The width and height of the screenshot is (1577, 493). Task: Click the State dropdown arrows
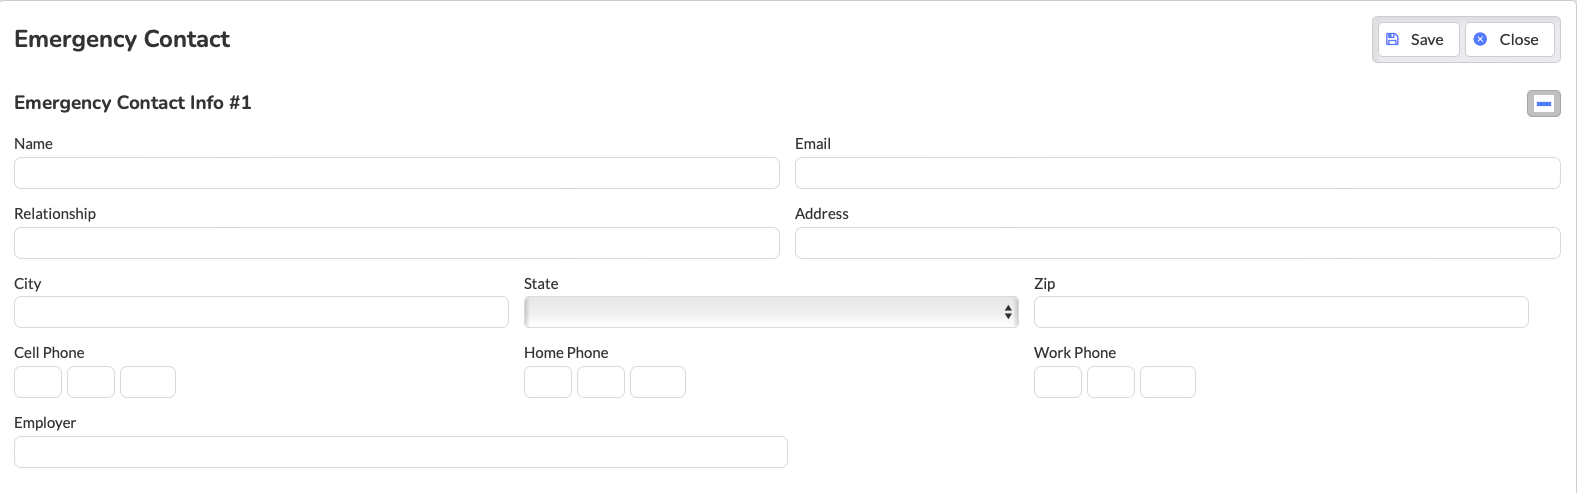(x=1008, y=313)
